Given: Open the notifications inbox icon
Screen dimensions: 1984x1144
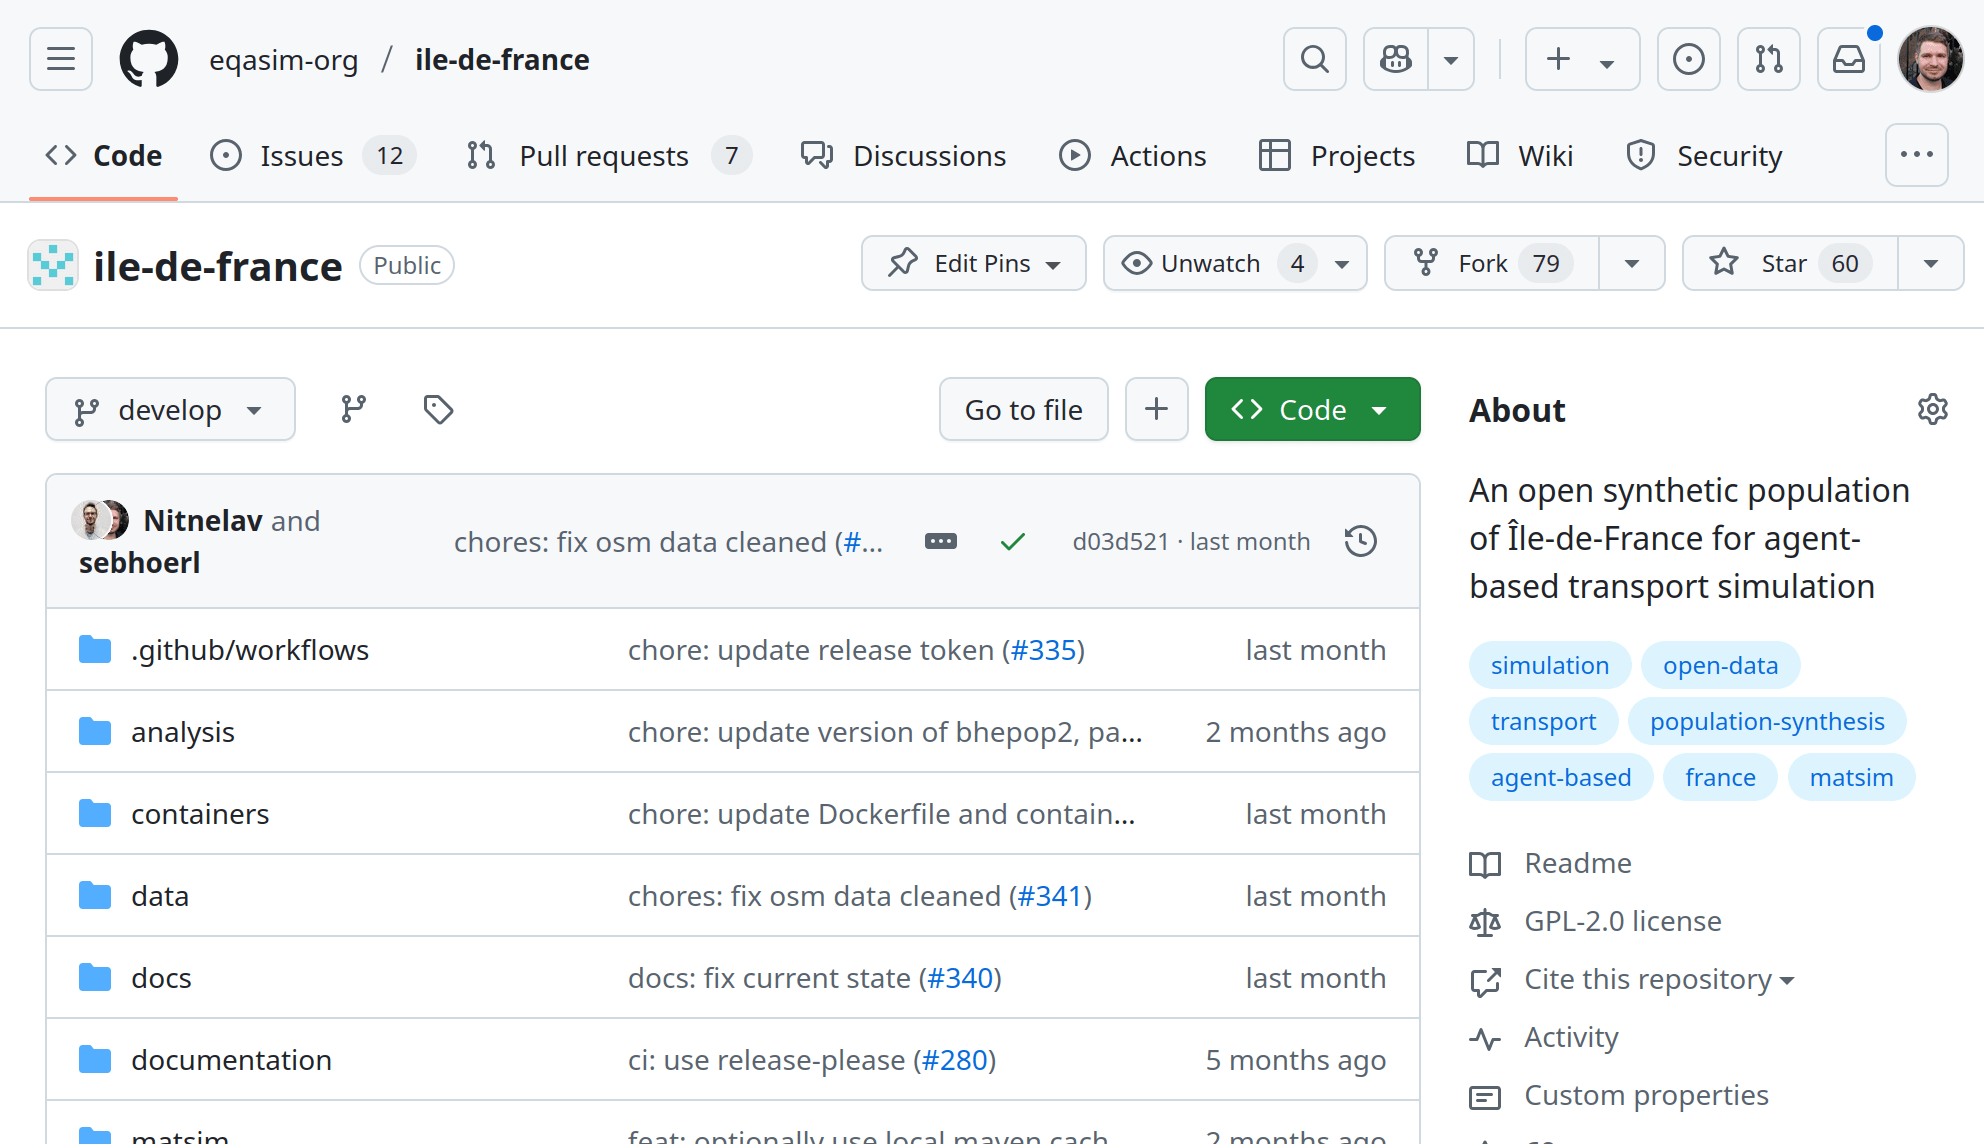Looking at the screenshot, I should (x=1848, y=59).
